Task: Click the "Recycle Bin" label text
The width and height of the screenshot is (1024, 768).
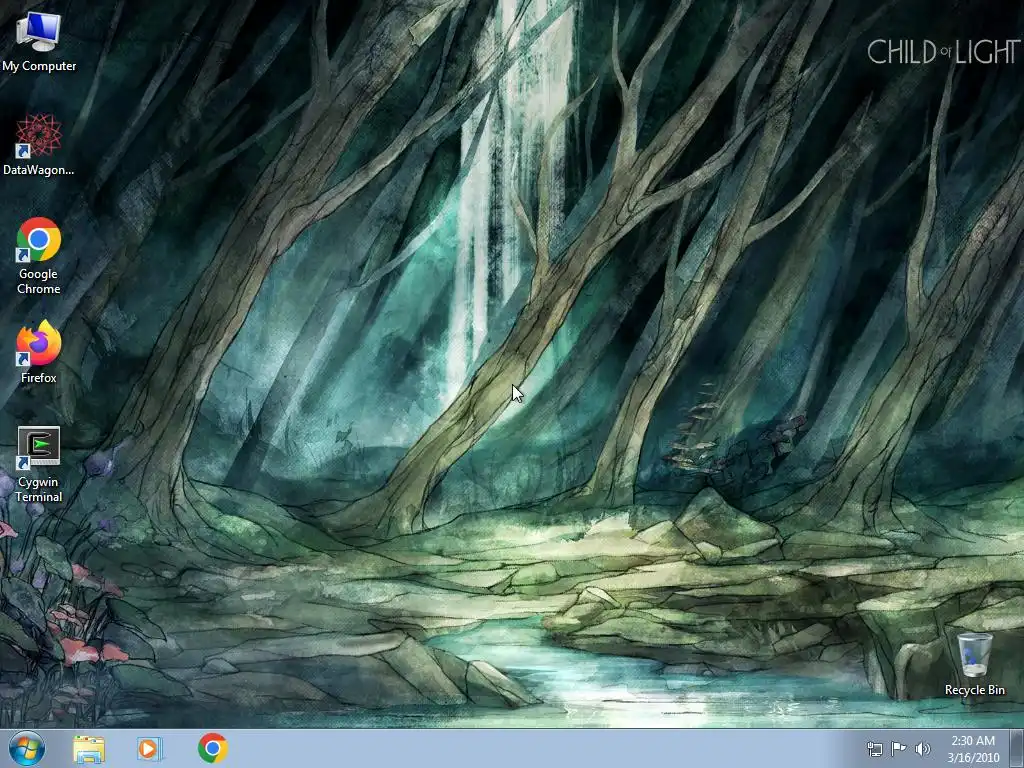Action: point(974,690)
